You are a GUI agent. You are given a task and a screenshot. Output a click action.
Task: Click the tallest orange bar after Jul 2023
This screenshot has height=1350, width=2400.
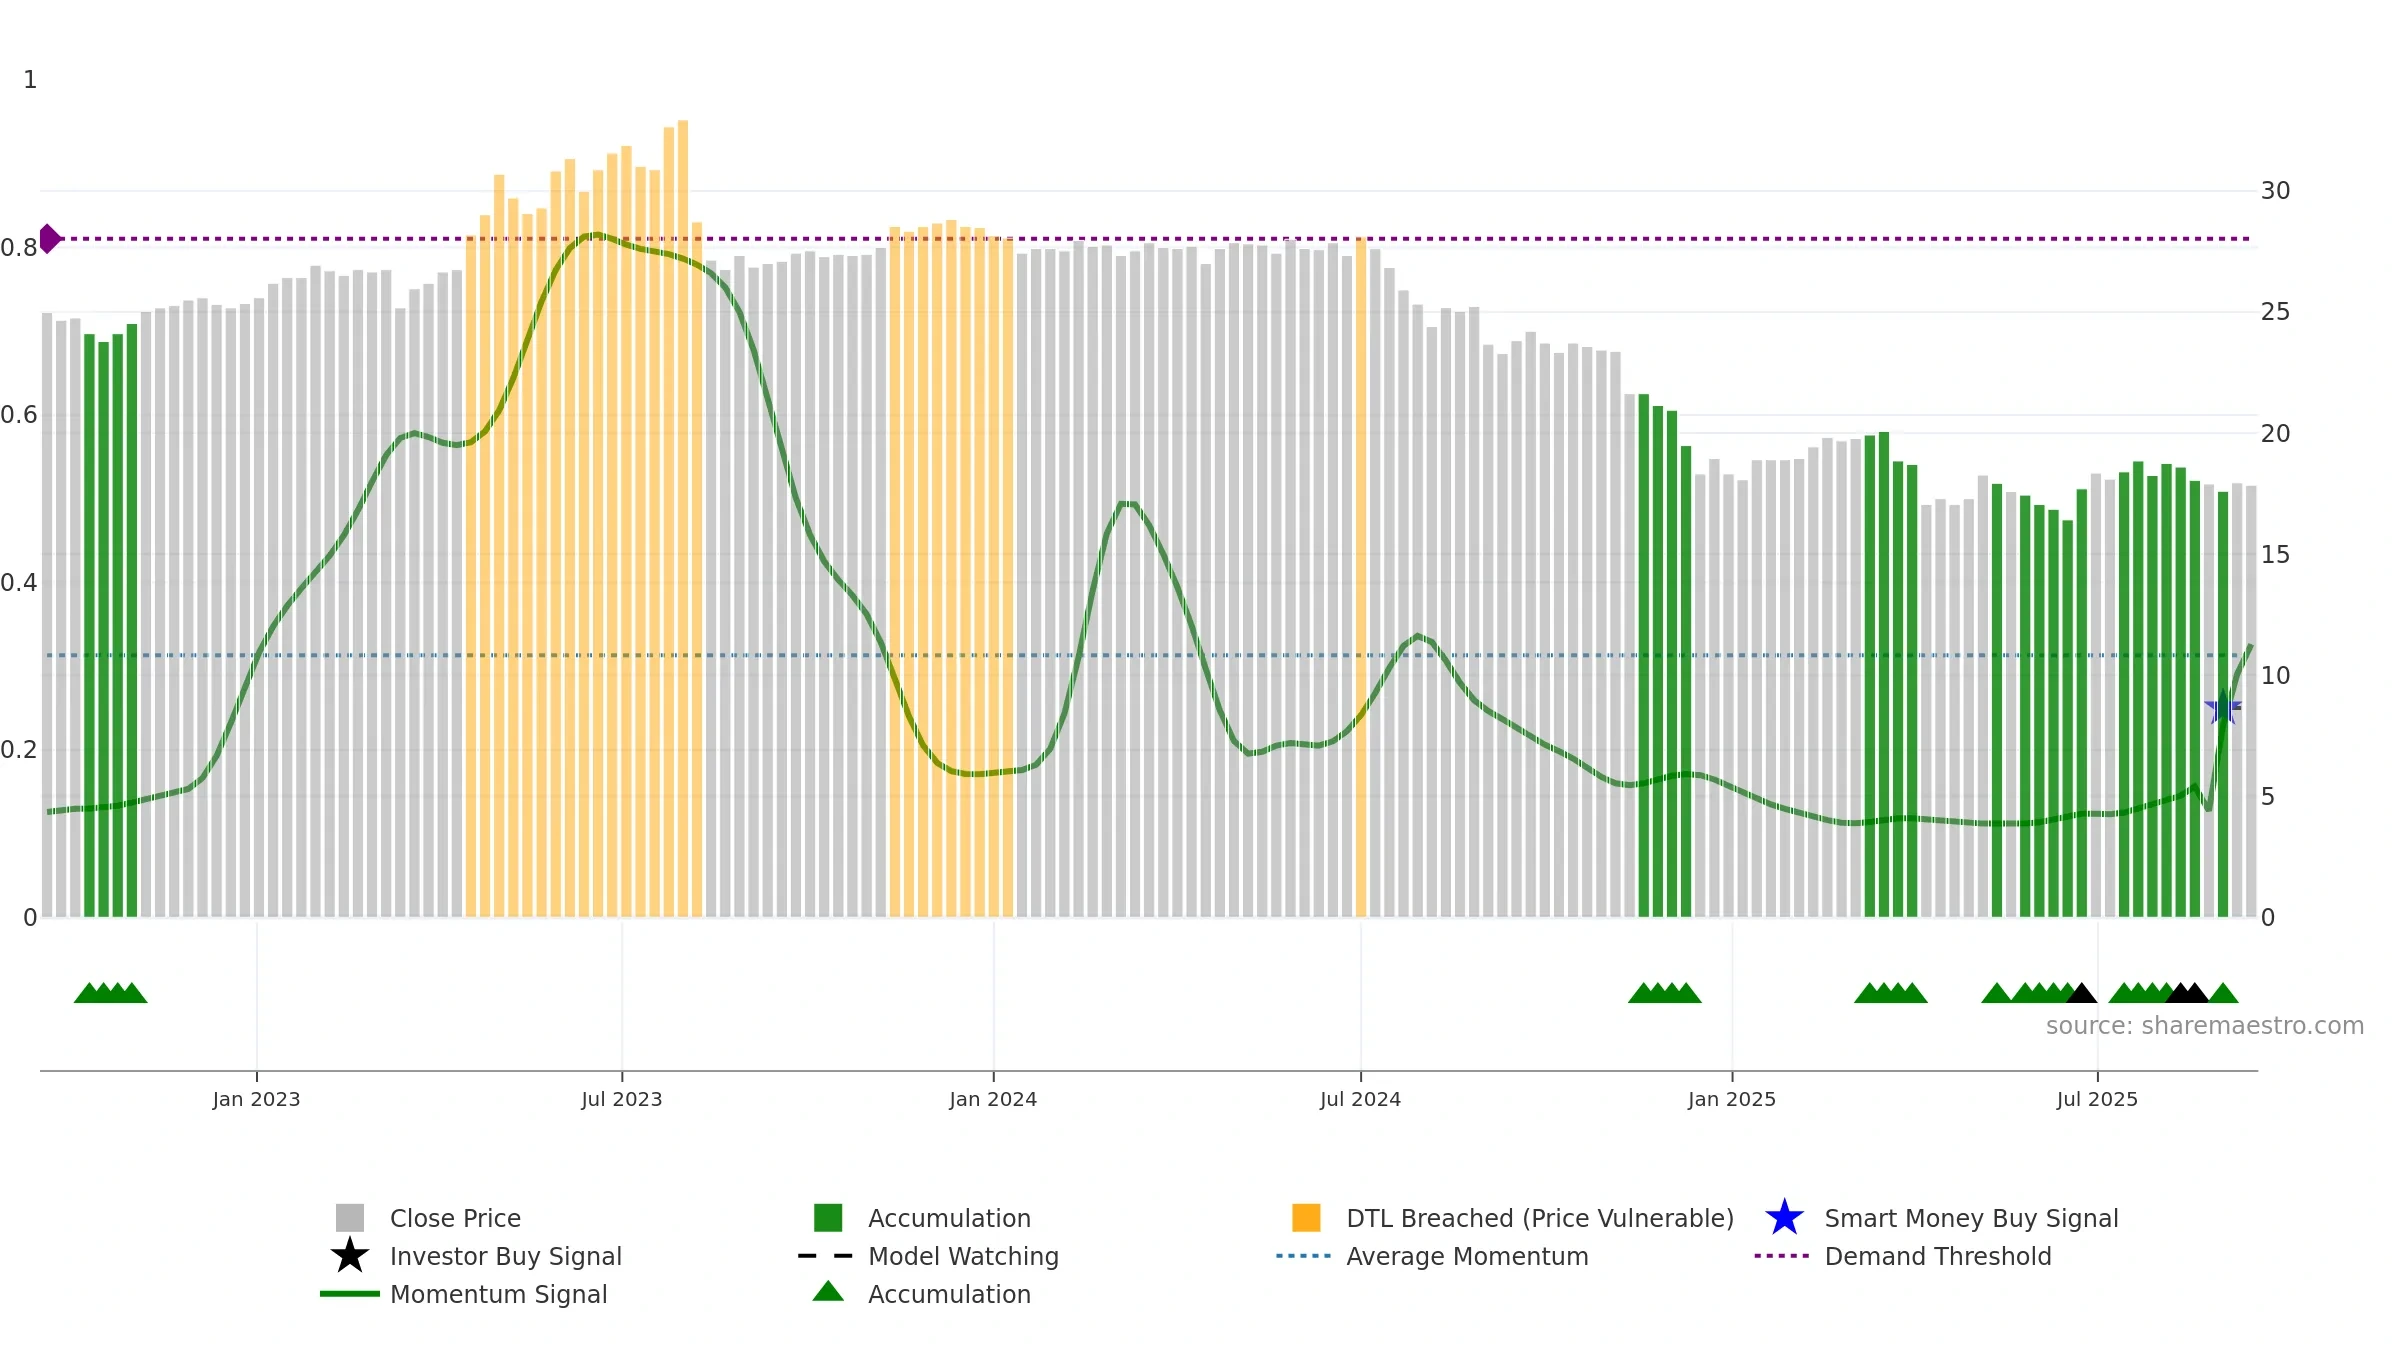pyautogui.click(x=683, y=519)
